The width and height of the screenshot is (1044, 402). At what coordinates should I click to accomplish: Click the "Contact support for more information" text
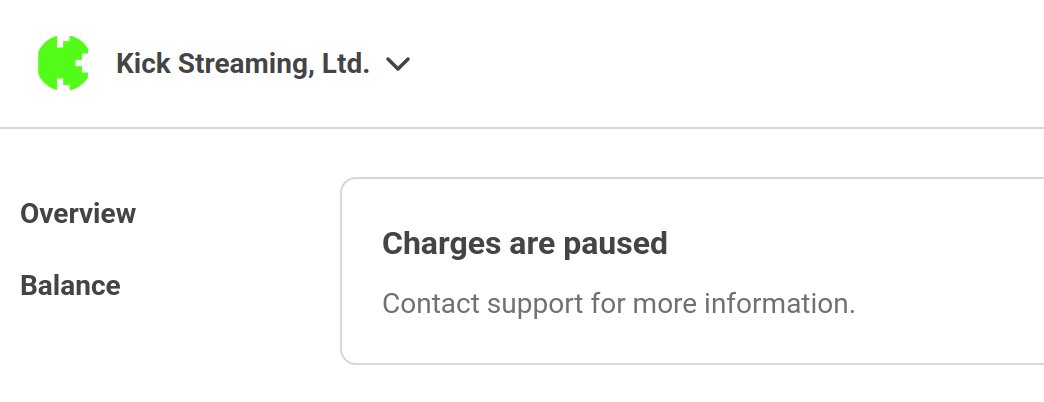pyautogui.click(x=618, y=303)
